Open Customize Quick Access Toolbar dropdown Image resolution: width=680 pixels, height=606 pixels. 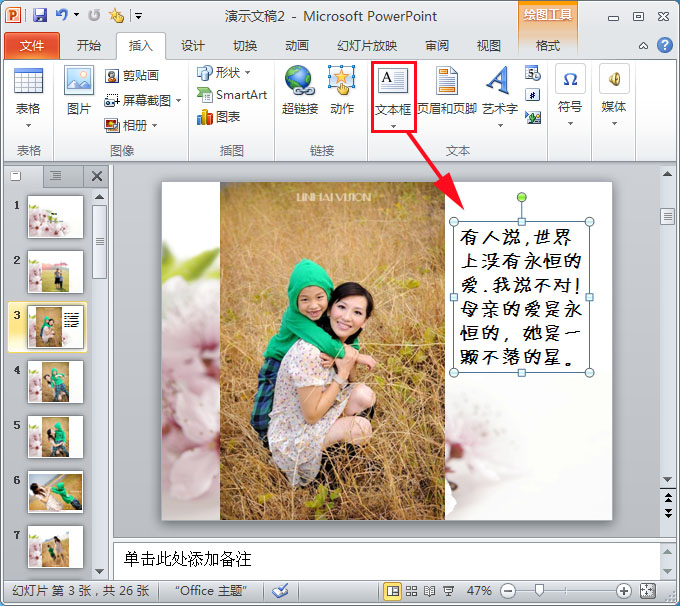(x=138, y=16)
